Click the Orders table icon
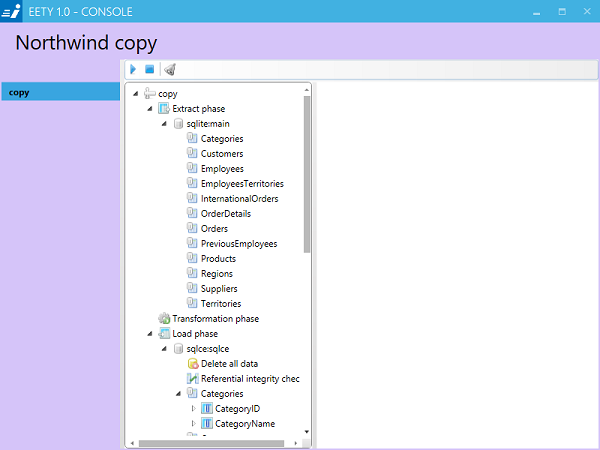Viewport: 600px width, 450px height. [192, 228]
